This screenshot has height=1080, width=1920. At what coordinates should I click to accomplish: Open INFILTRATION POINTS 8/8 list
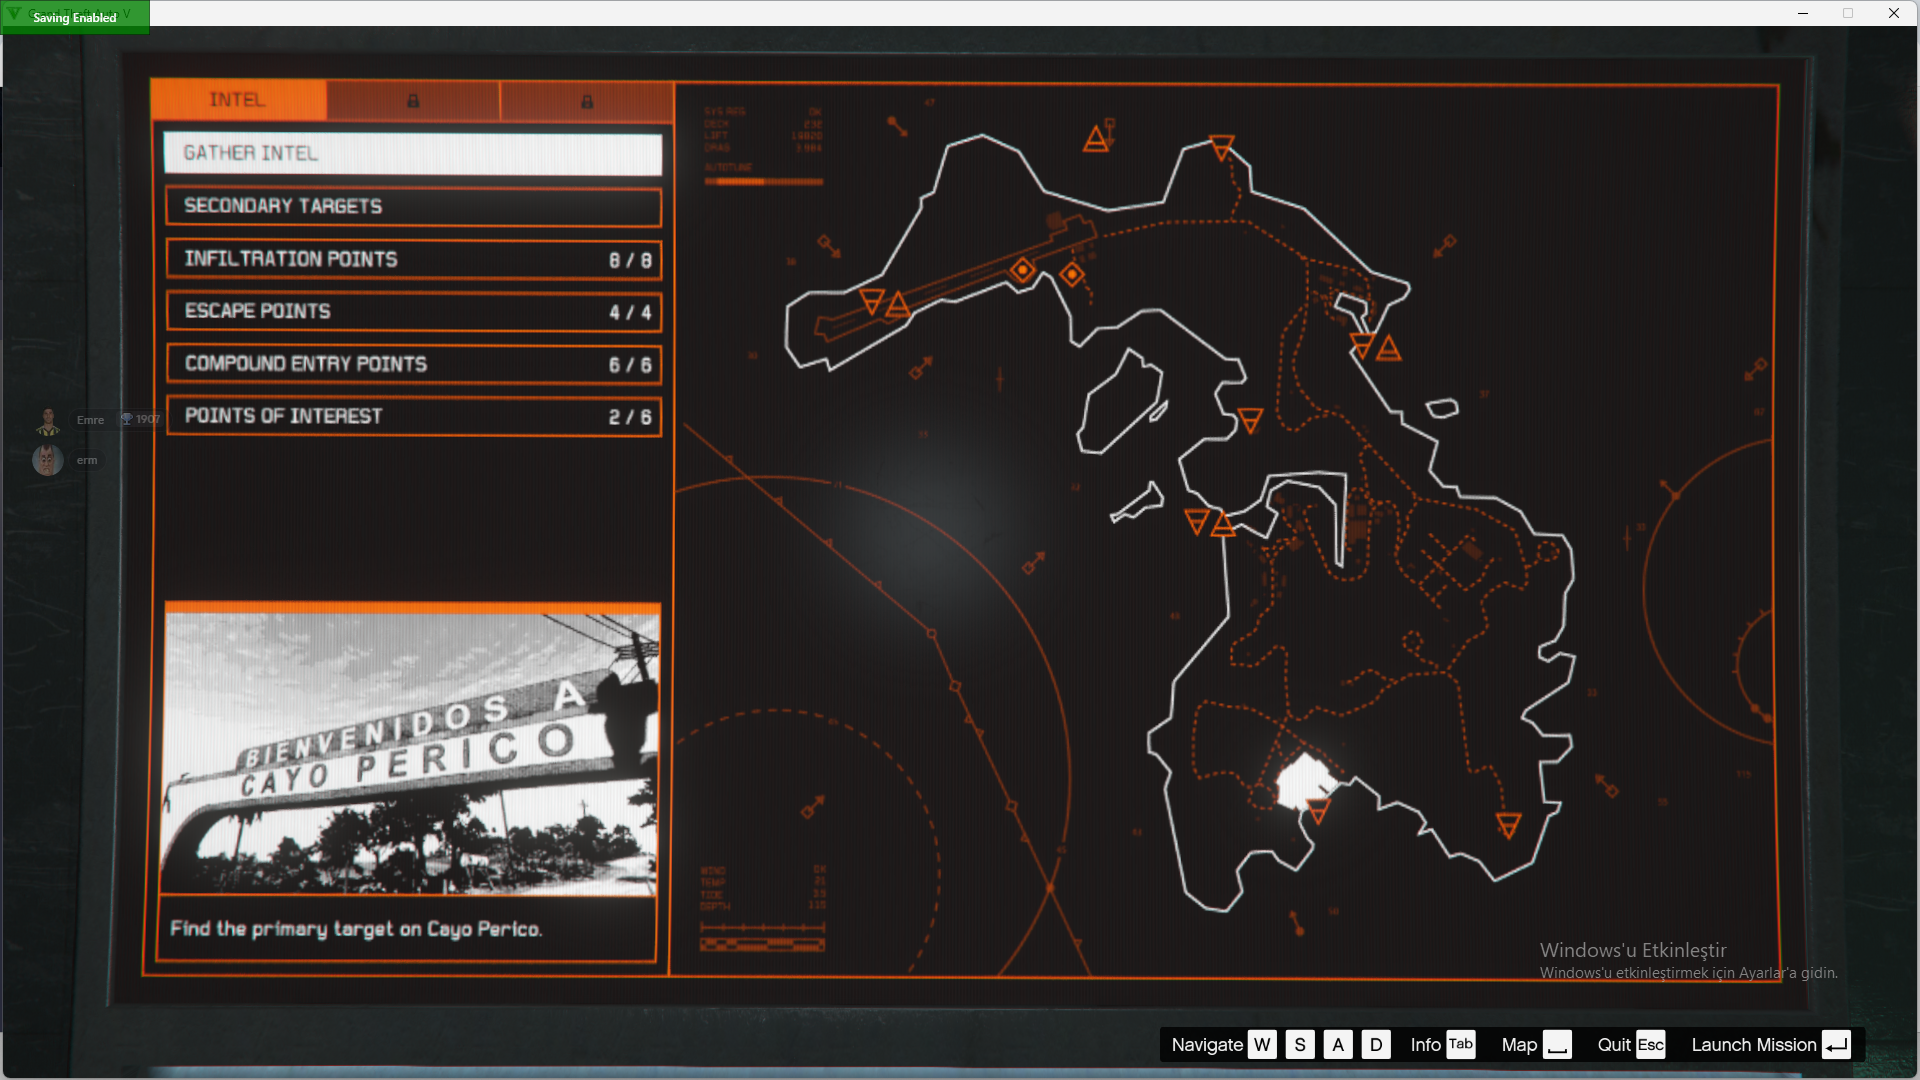pos(413,260)
